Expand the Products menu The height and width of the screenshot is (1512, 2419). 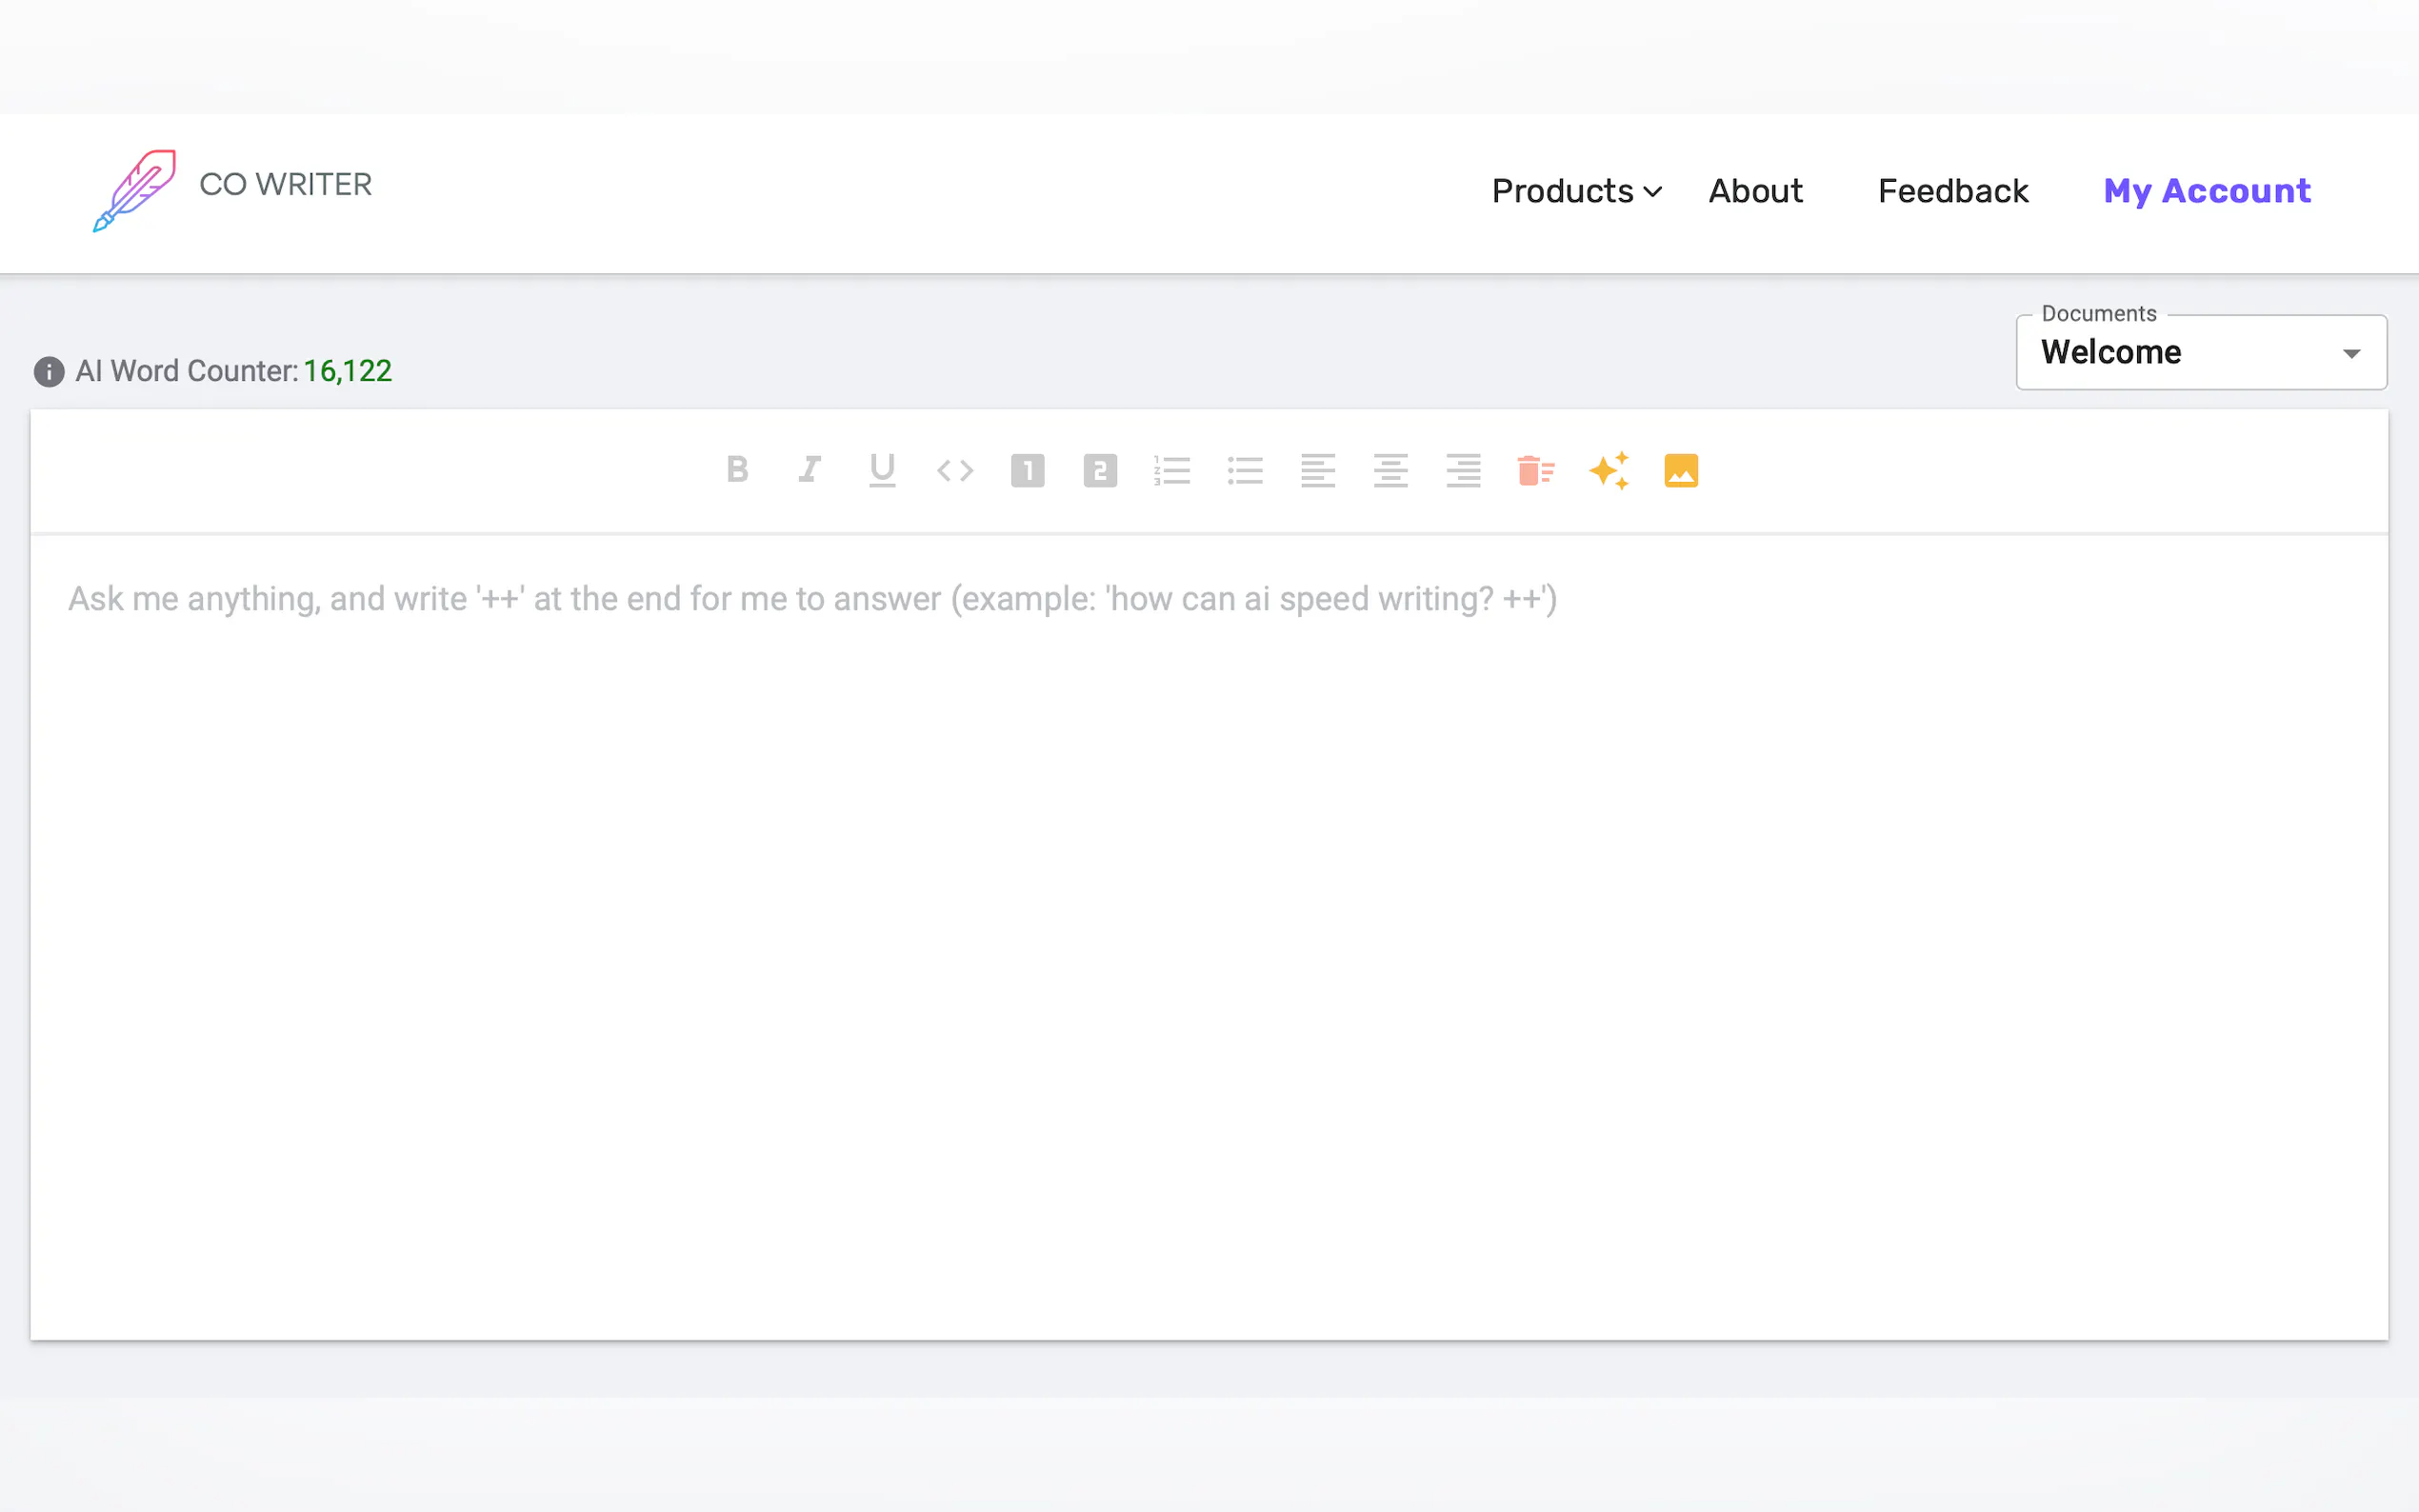pos(1576,191)
